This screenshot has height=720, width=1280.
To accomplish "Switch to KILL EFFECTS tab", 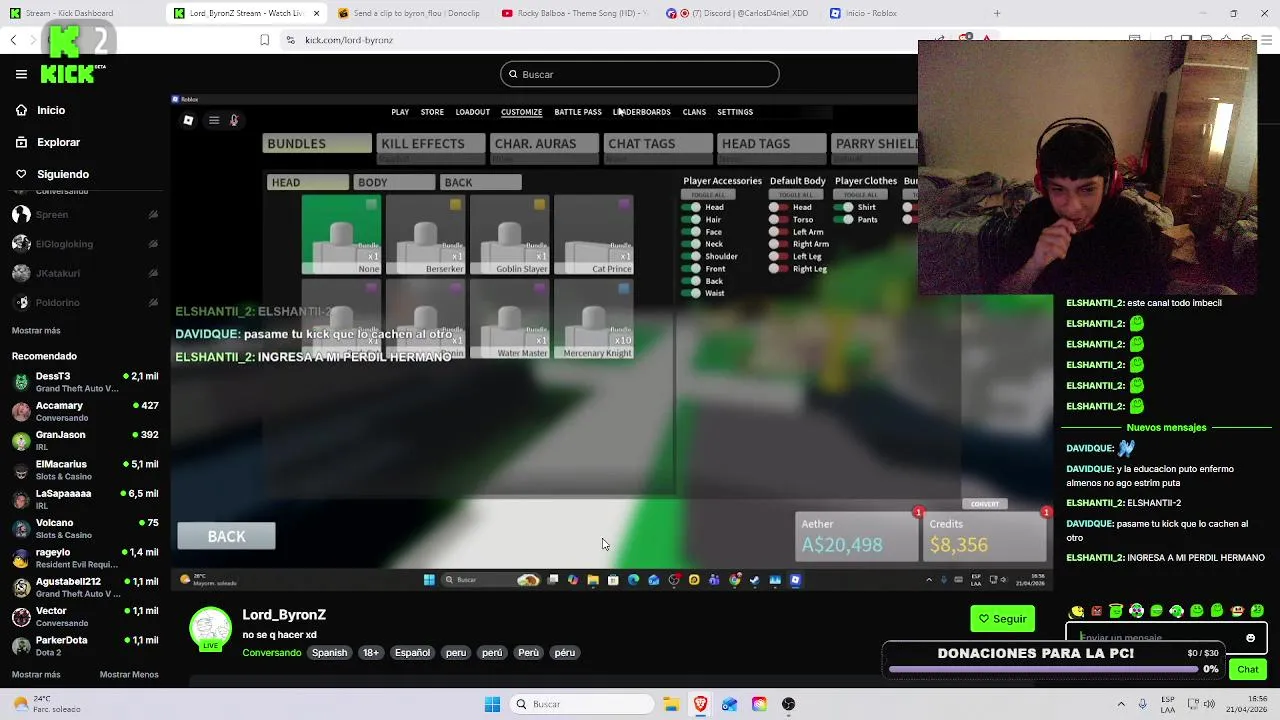I will (431, 144).
